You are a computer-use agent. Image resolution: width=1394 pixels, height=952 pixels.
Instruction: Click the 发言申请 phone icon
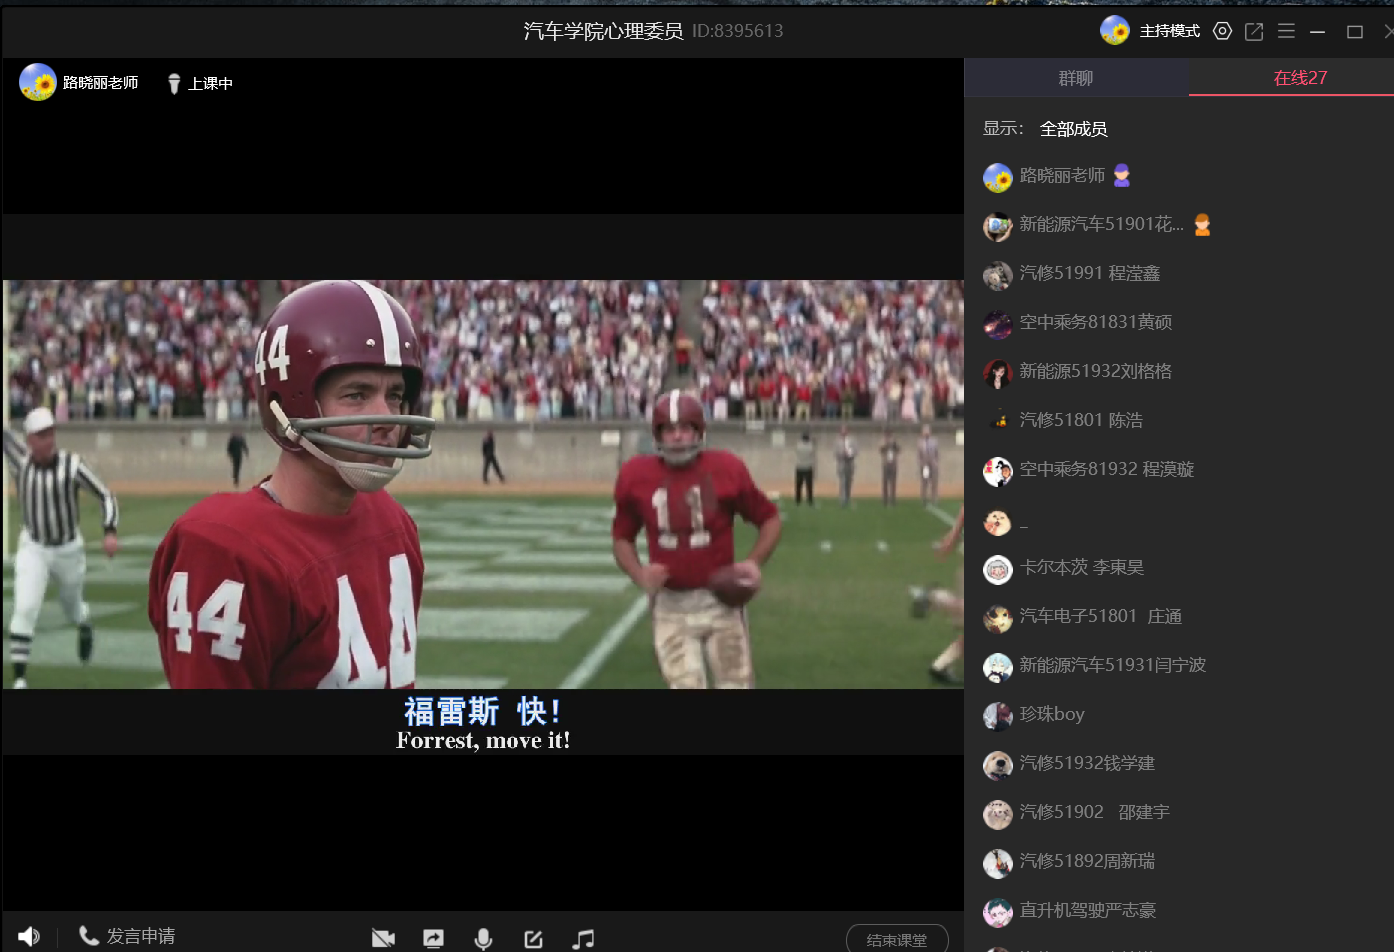(x=89, y=935)
